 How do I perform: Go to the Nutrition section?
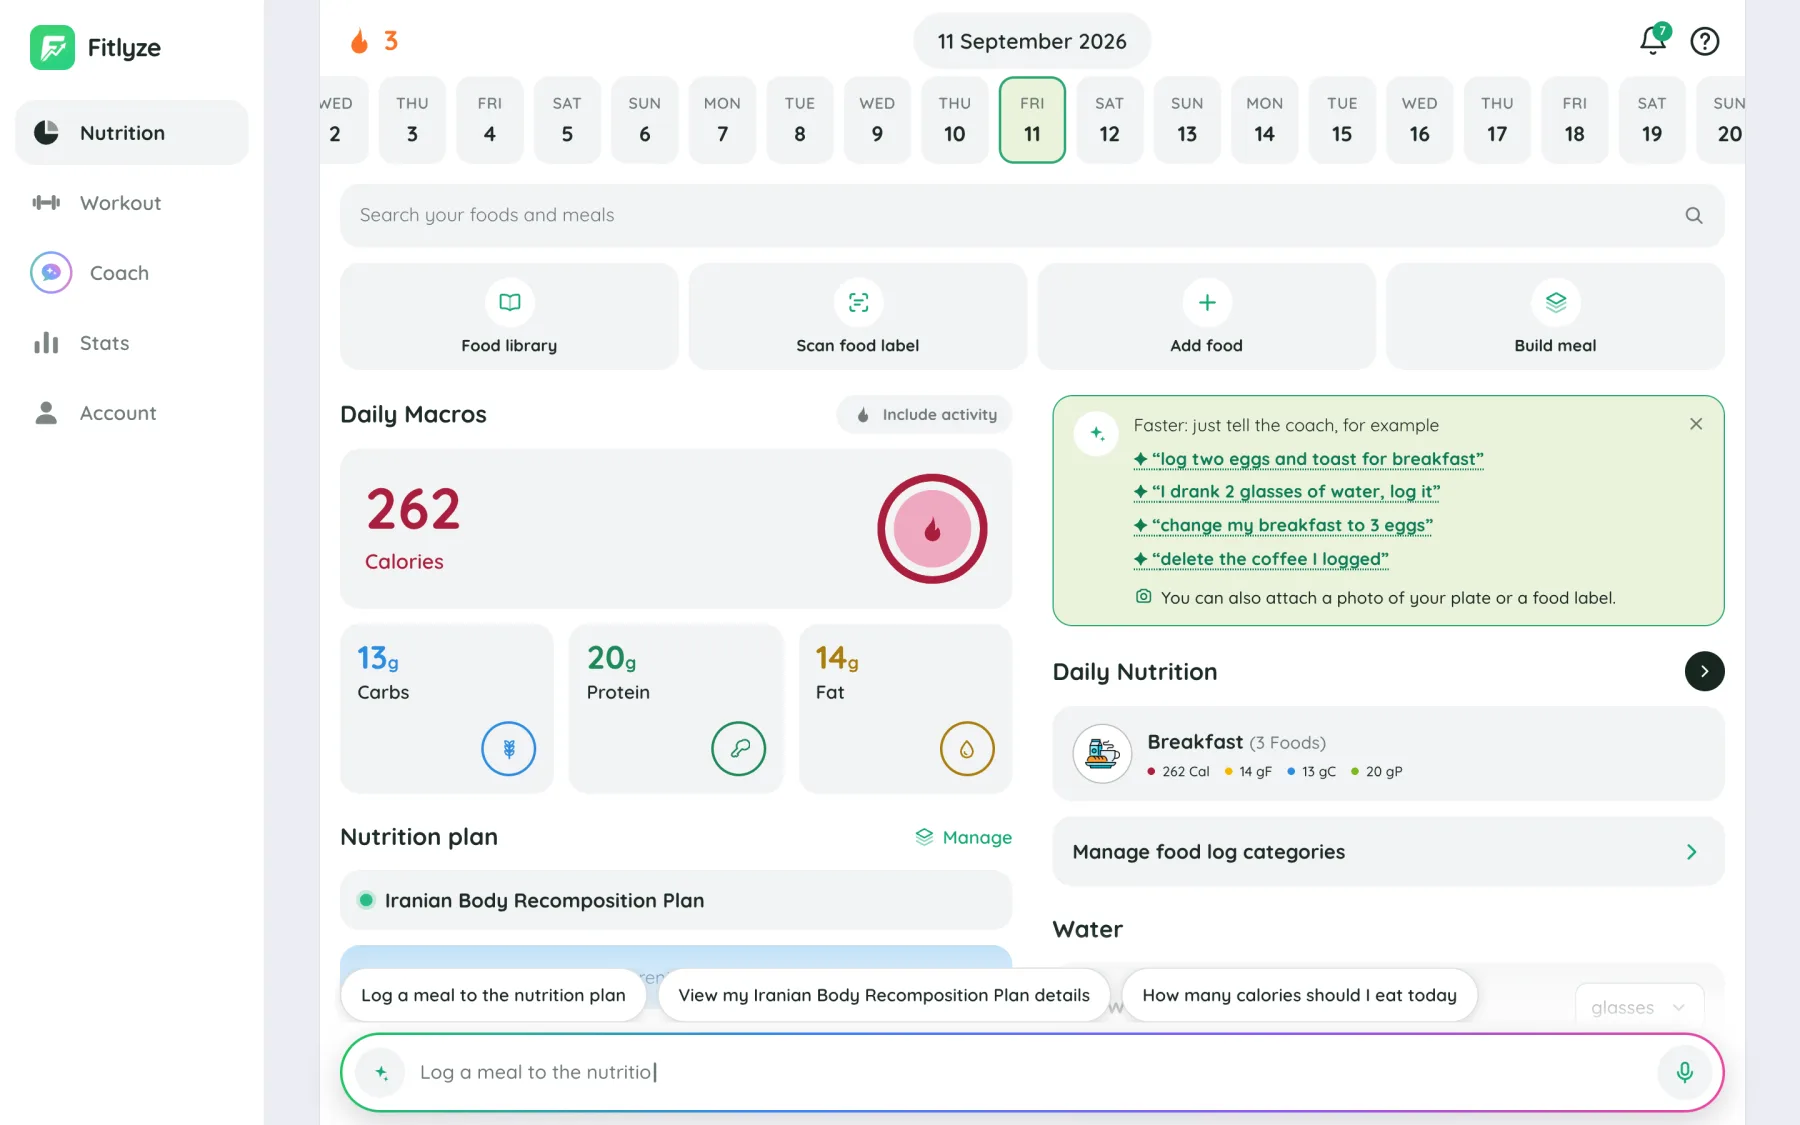point(132,132)
